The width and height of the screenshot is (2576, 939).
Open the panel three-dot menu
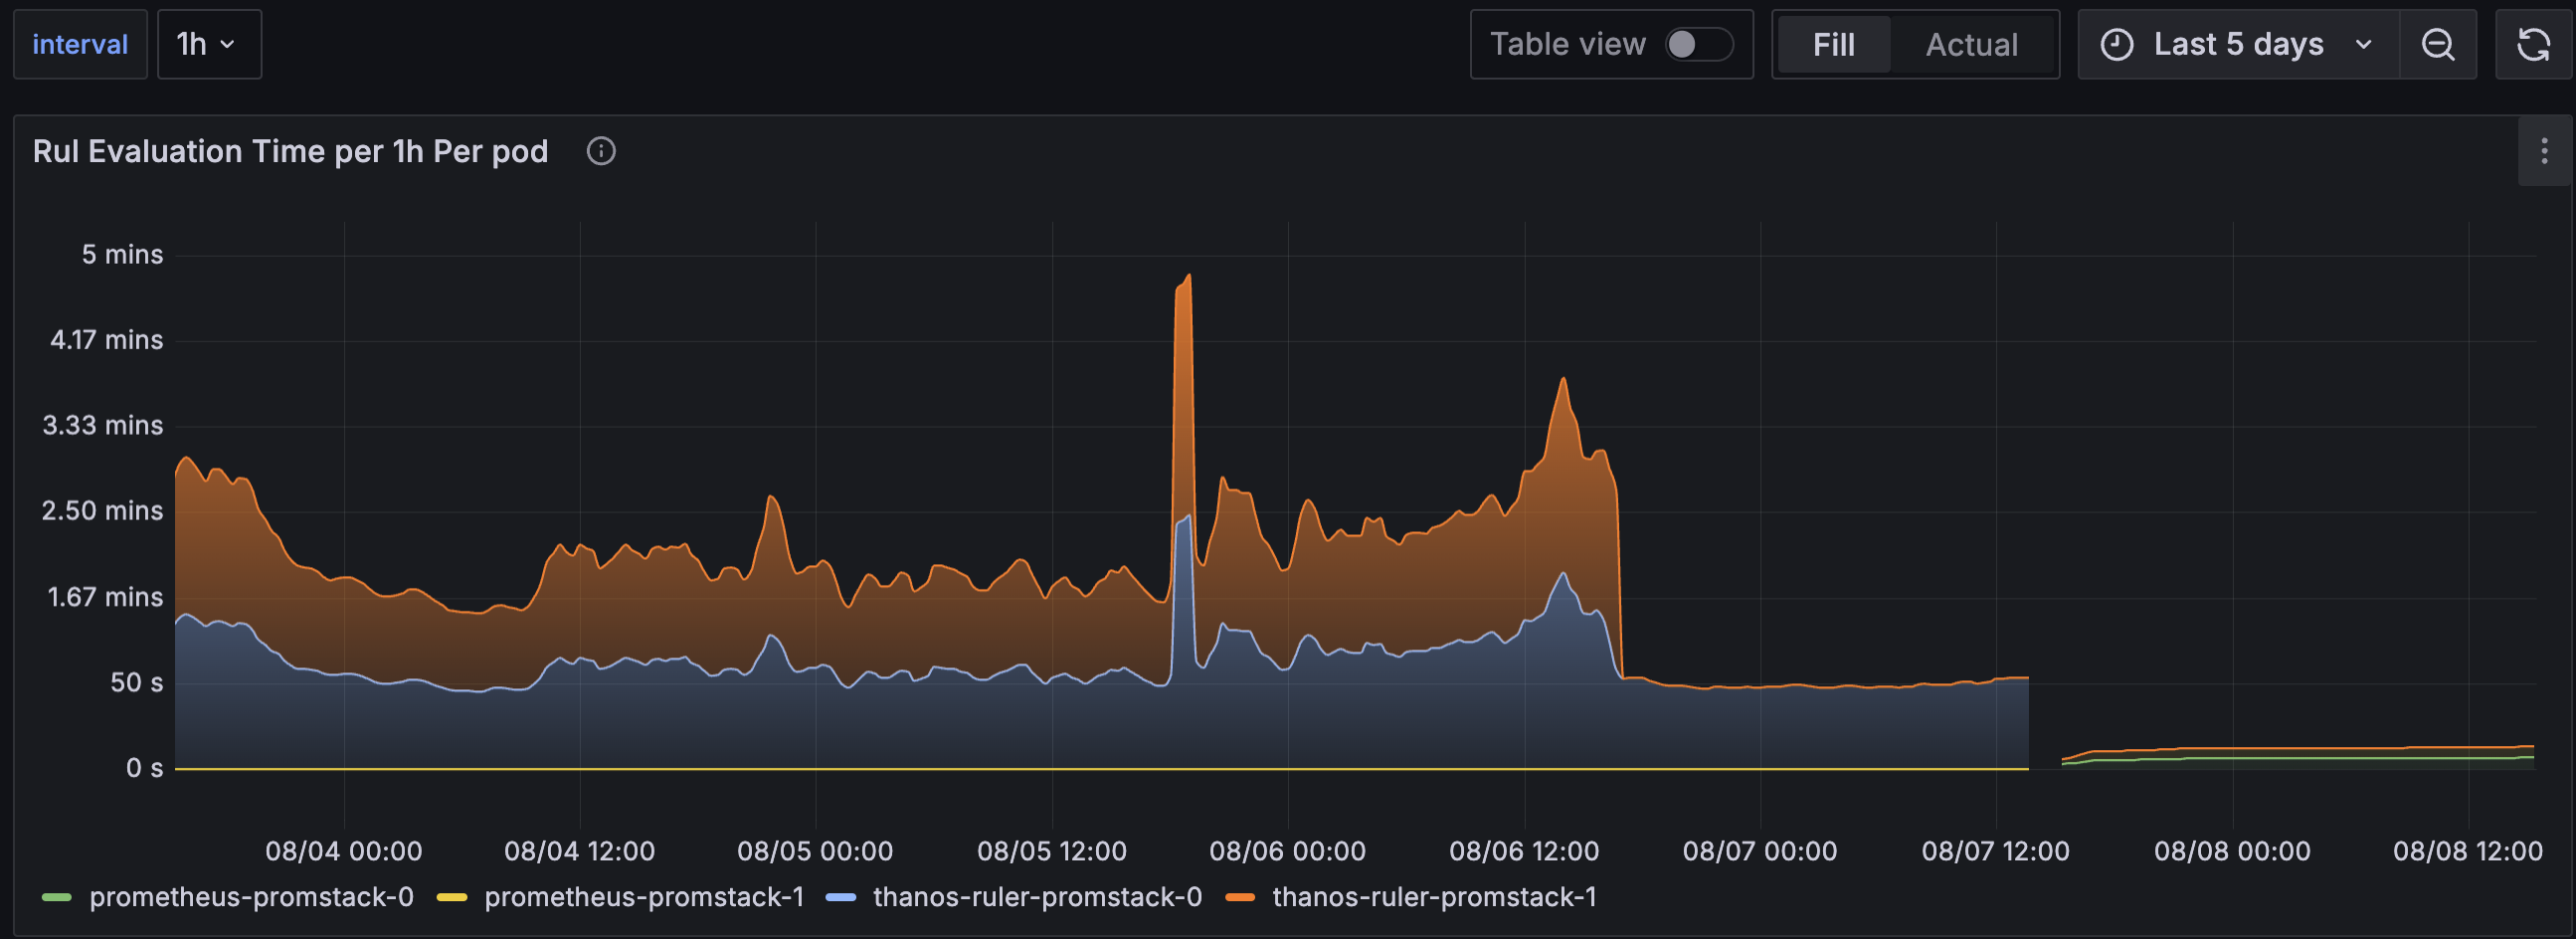(x=2544, y=151)
